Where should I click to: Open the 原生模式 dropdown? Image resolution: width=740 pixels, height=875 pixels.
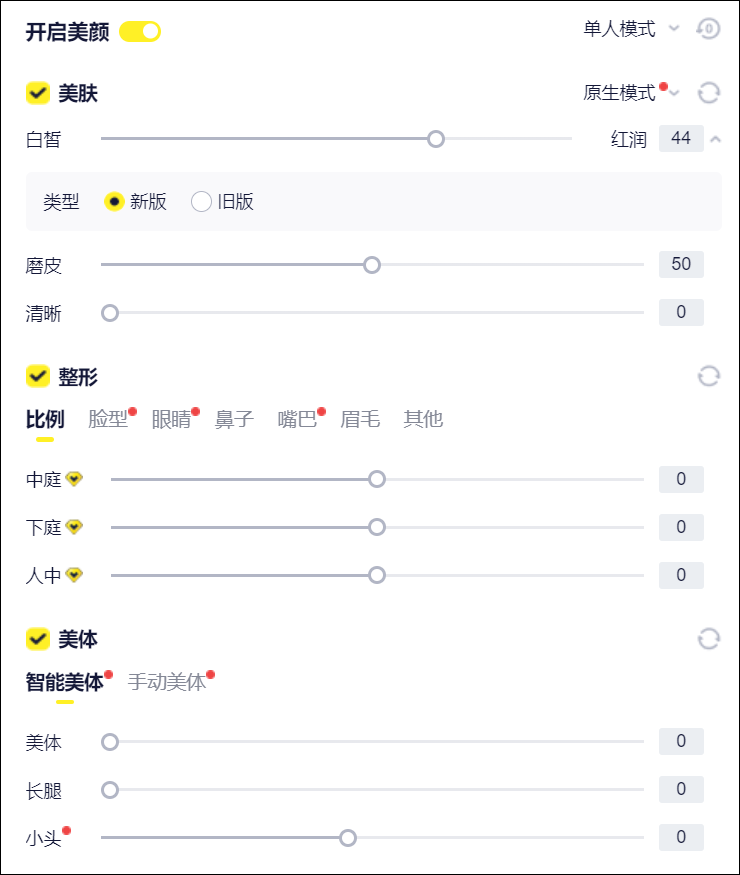(630, 93)
